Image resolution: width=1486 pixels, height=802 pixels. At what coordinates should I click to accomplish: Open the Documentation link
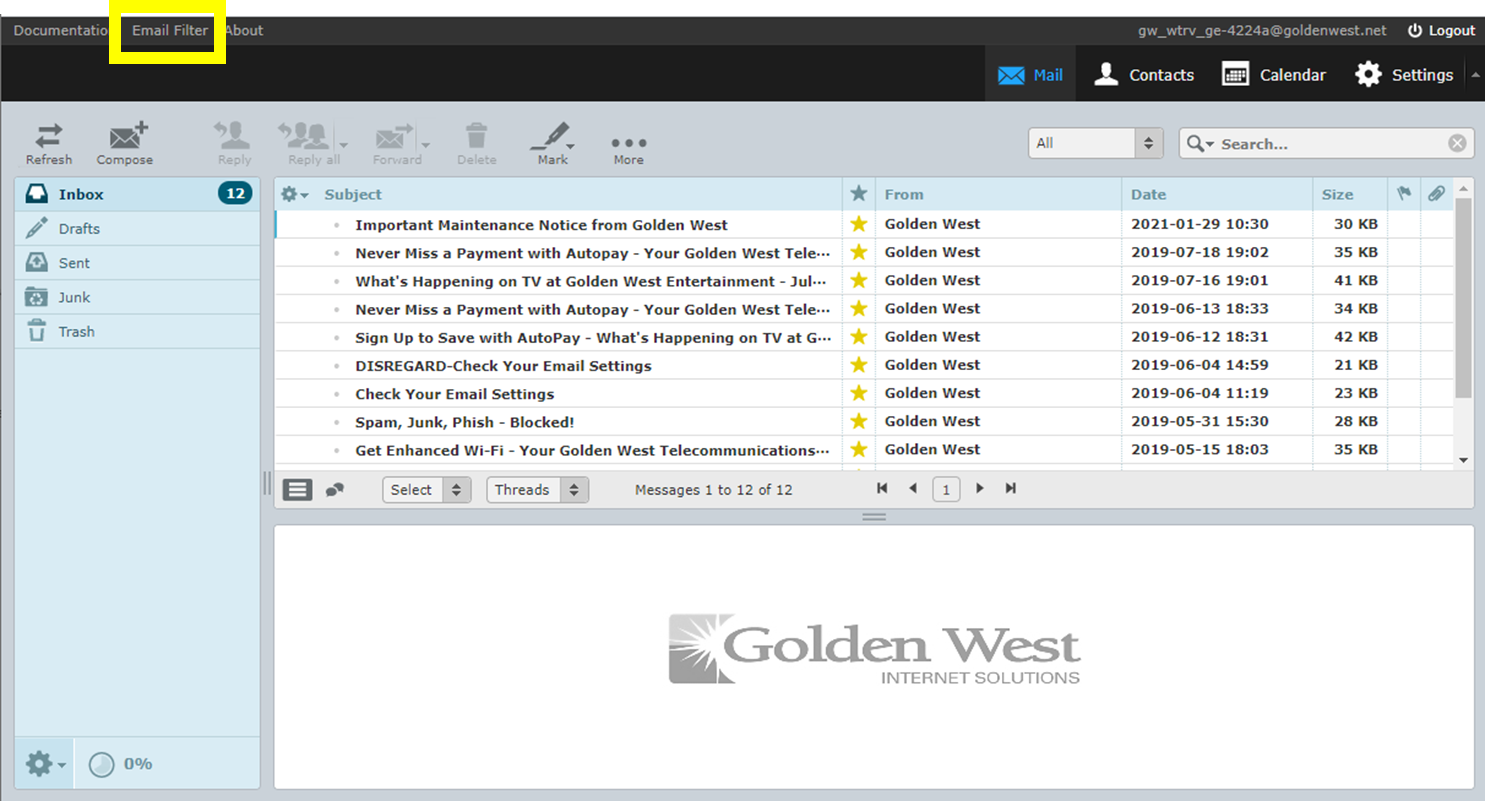tap(57, 30)
